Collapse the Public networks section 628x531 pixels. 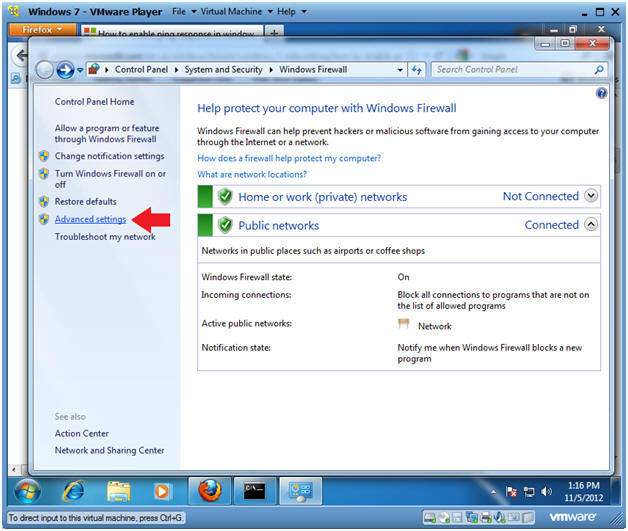pos(591,224)
